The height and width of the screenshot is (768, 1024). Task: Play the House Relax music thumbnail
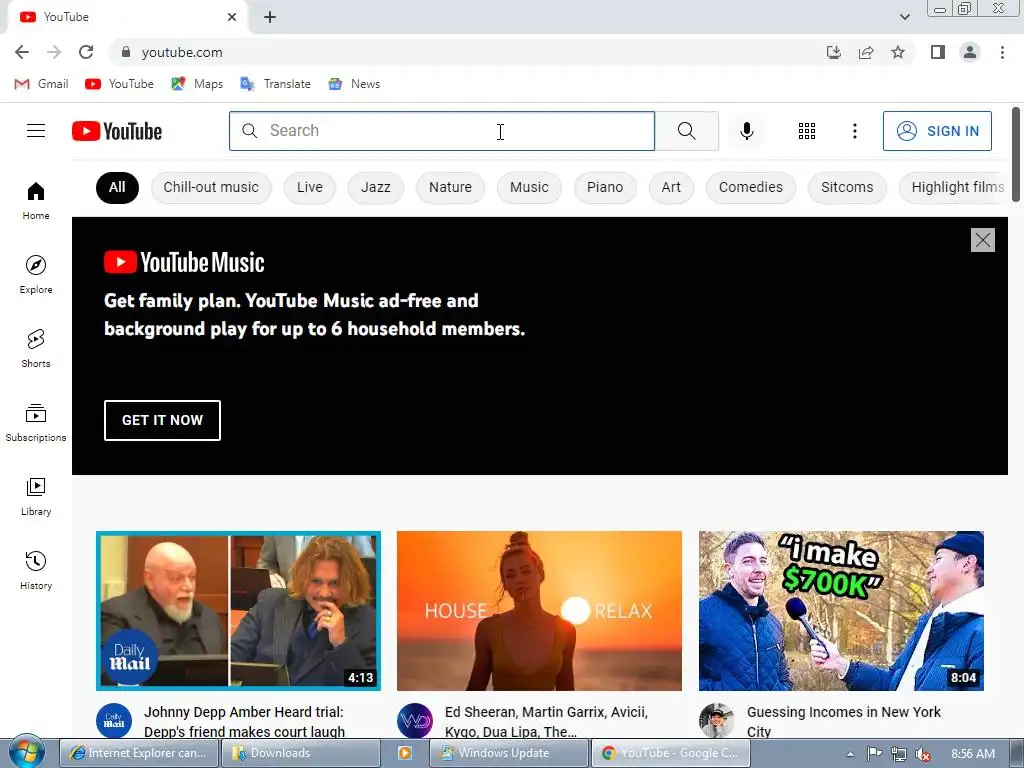point(539,611)
